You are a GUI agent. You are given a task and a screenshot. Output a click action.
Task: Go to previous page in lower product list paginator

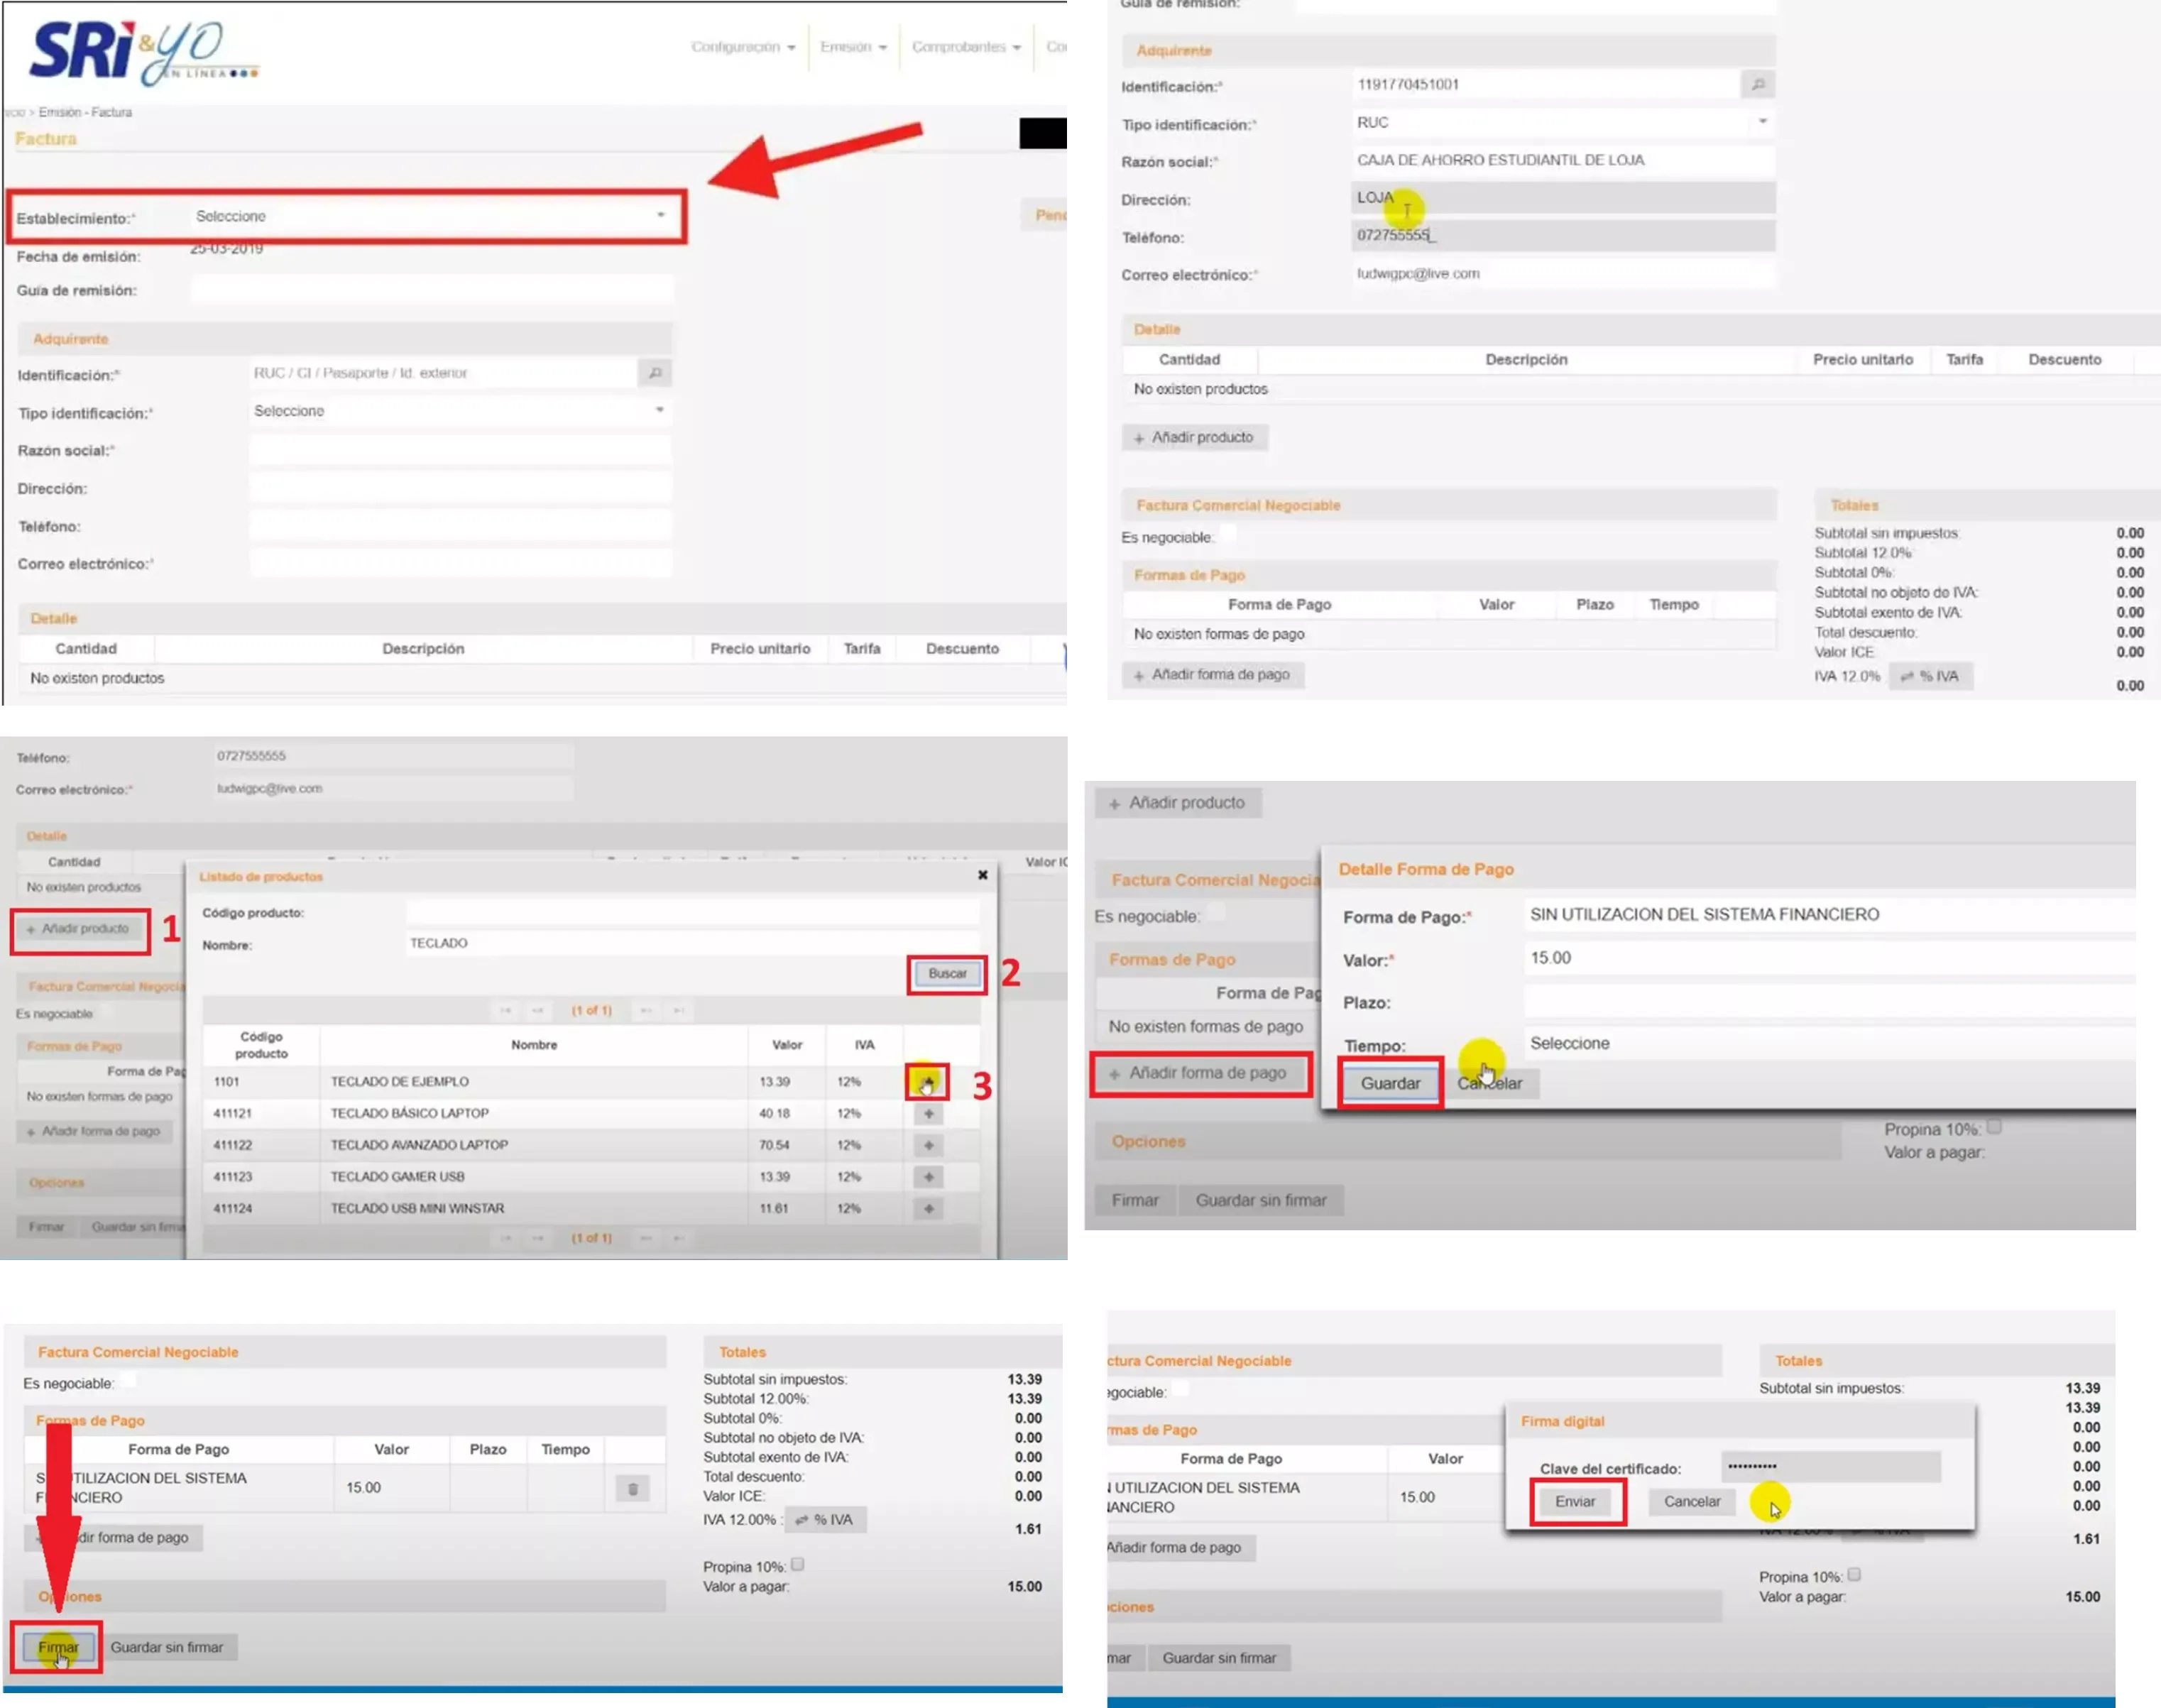pos(538,1238)
